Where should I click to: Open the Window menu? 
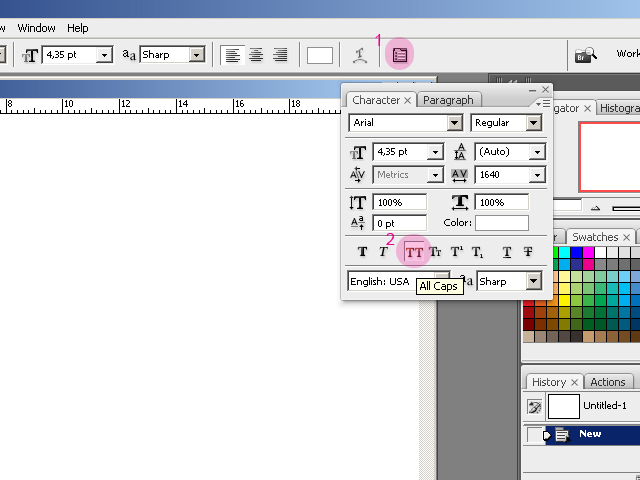pos(37,28)
